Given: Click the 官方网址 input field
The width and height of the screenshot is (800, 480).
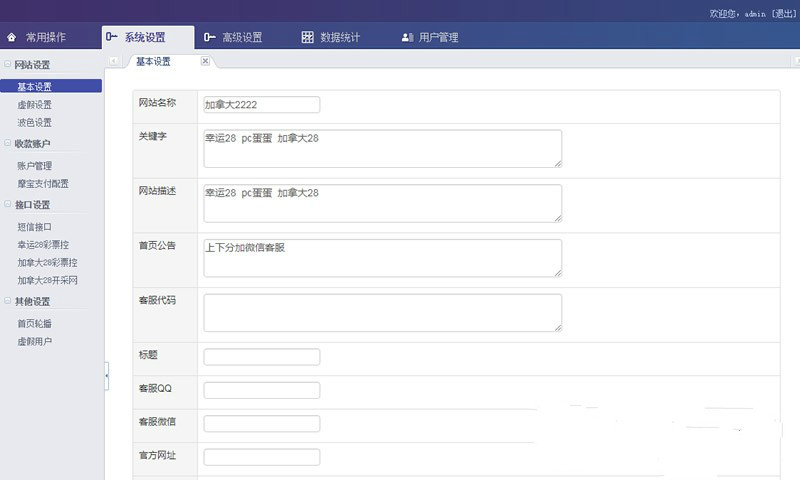Looking at the screenshot, I should pyautogui.click(x=262, y=457).
